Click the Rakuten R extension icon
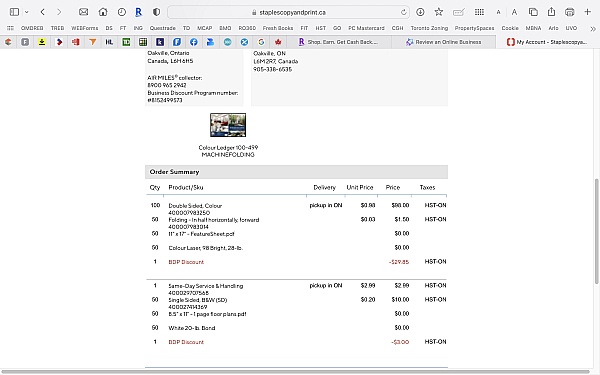The height and width of the screenshot is (375, 600). [139, 12]
